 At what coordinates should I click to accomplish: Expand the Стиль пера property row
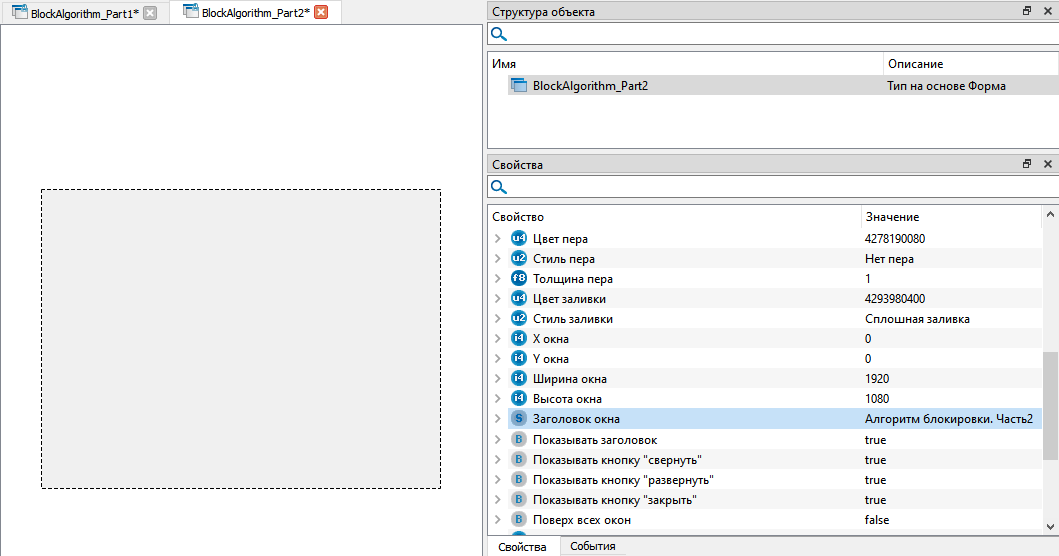[497, 259]
